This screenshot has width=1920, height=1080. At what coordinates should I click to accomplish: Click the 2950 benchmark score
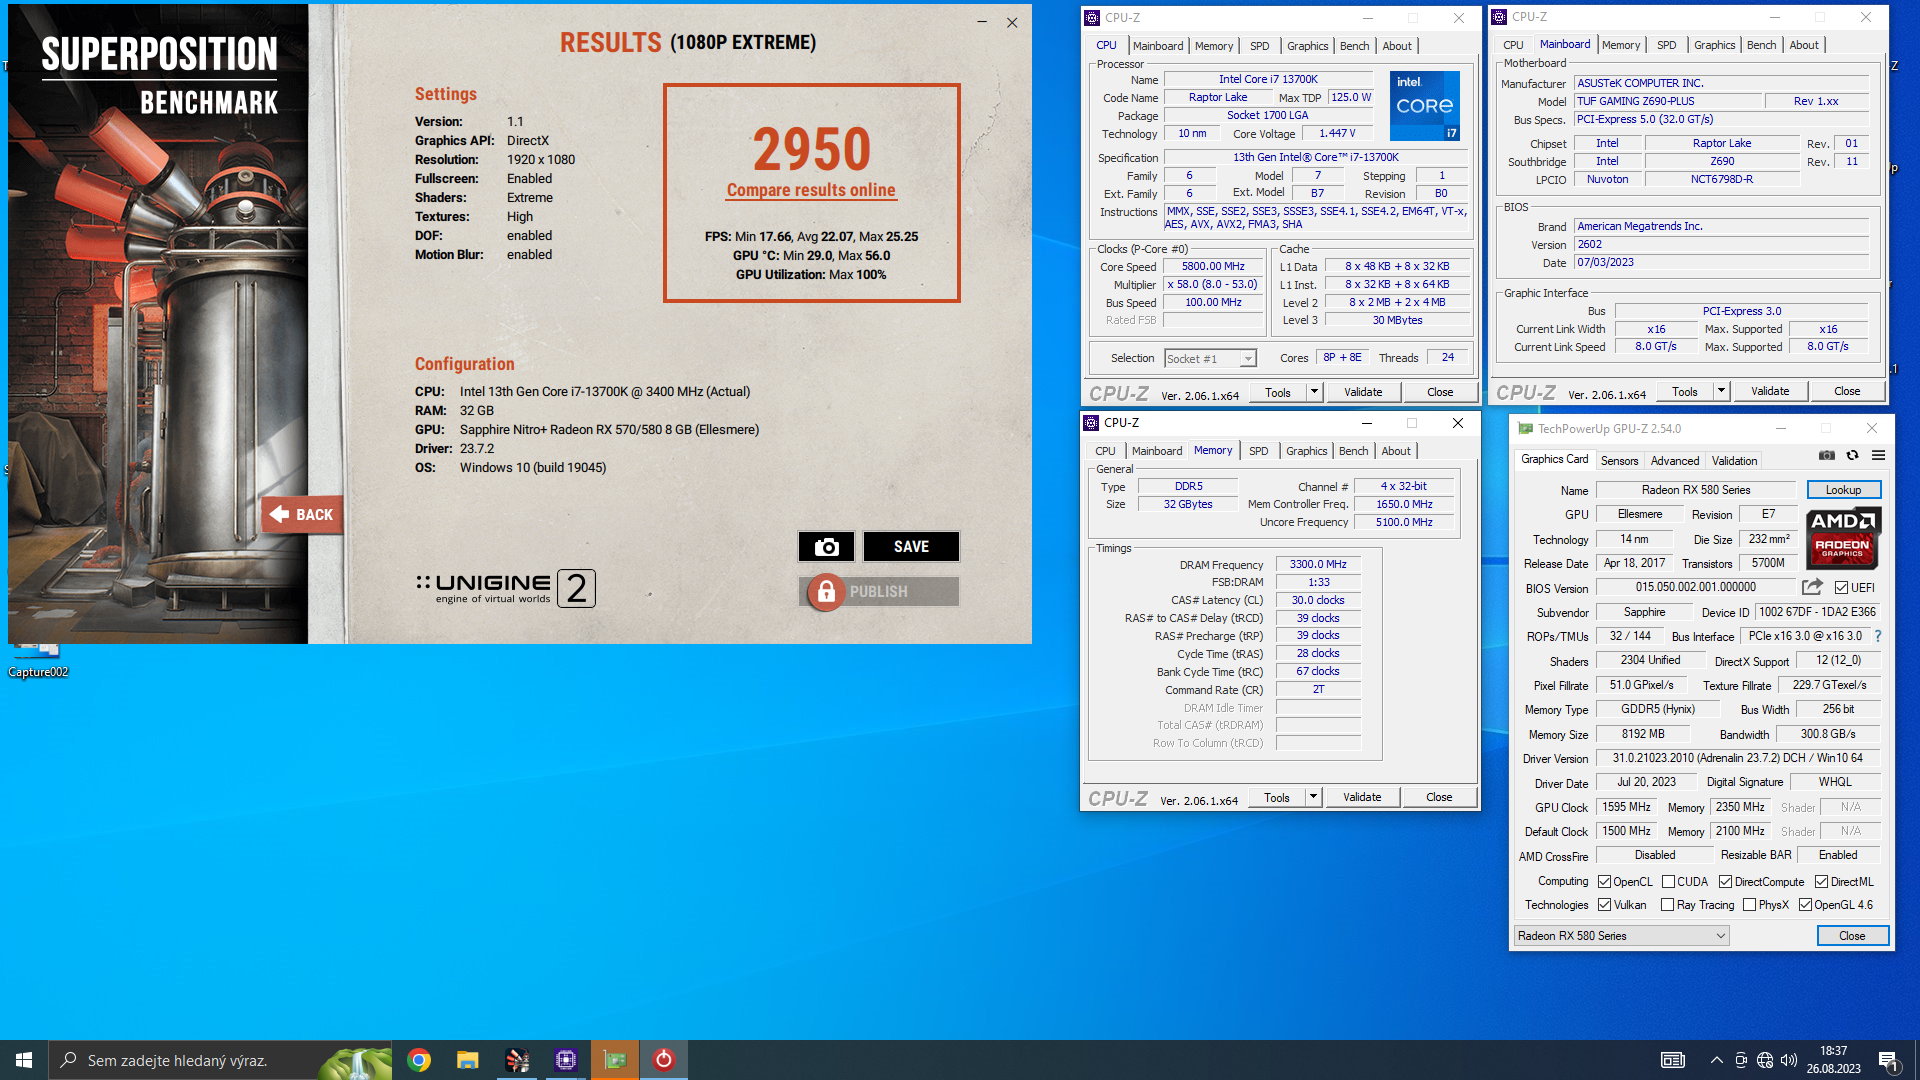[x=811, y=149]
